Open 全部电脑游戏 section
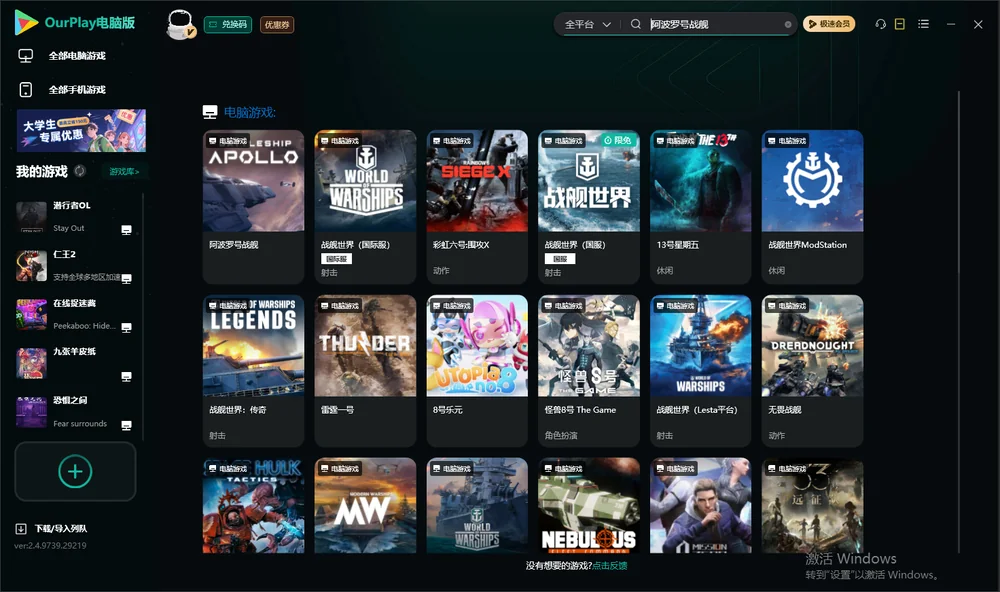 pos(77,56)
